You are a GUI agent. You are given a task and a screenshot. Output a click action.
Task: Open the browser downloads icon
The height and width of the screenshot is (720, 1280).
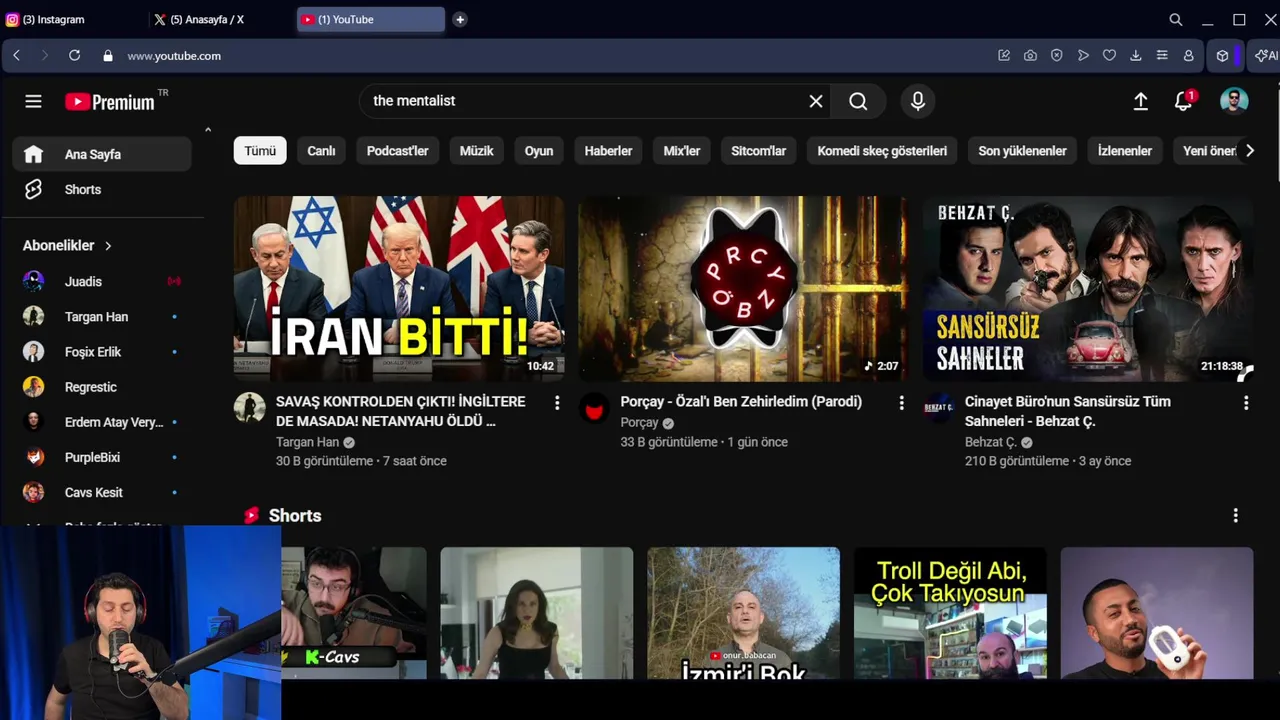click(x=1136, y=56)
